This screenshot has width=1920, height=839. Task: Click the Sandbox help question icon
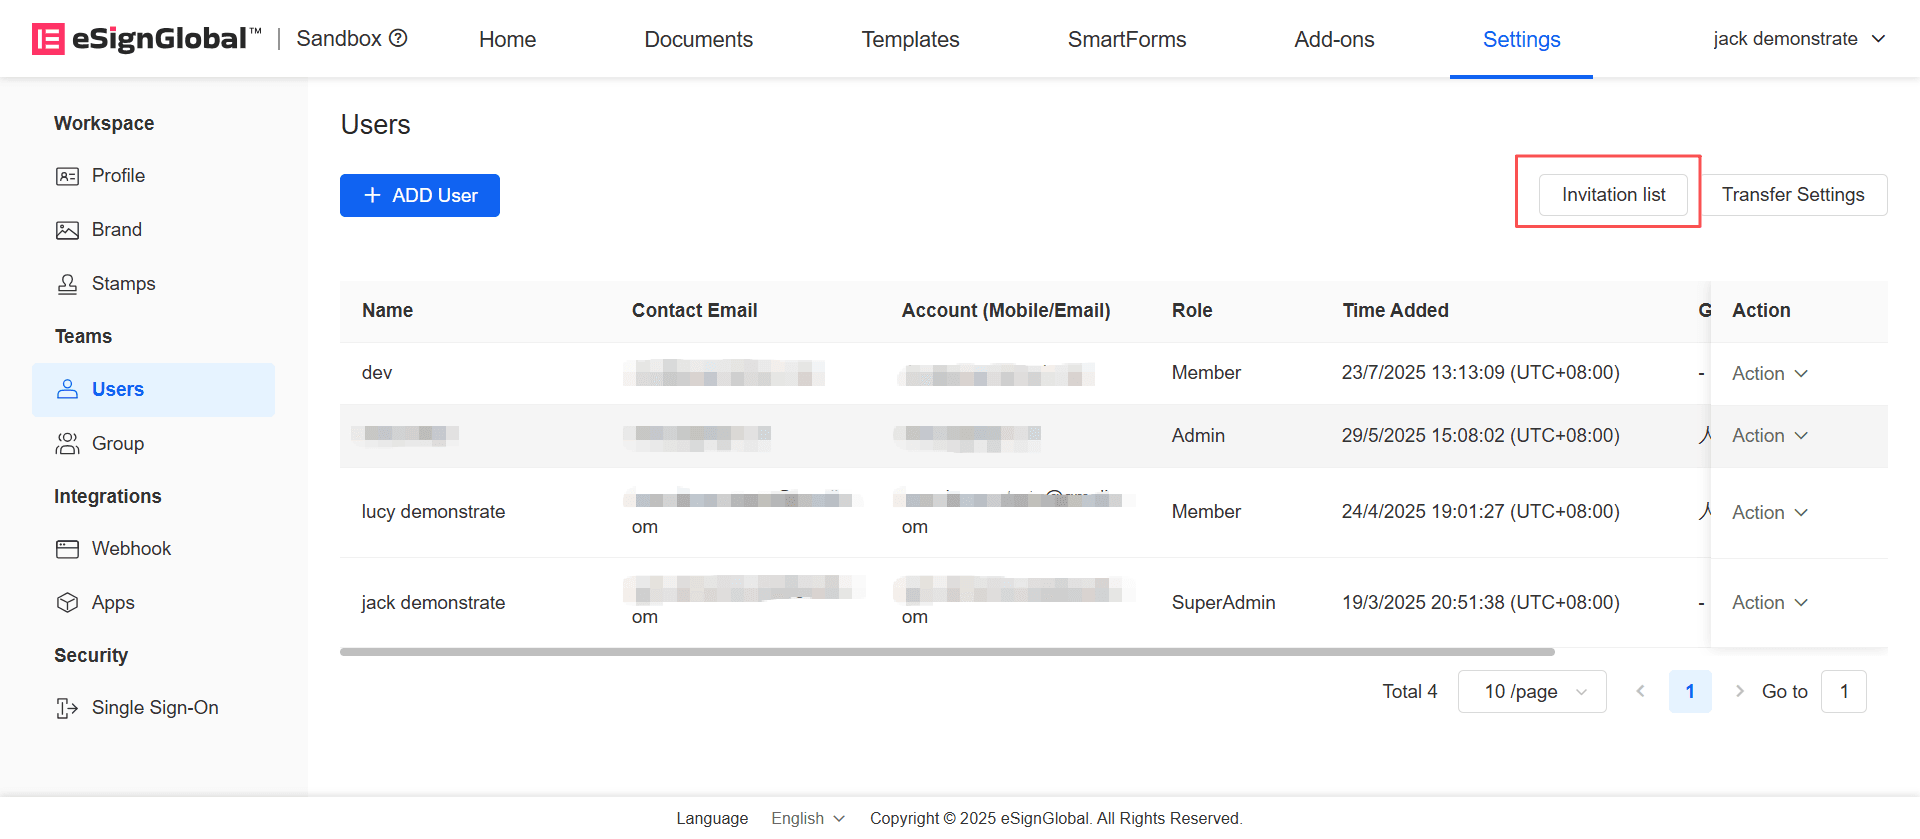(x=398, y=38)
